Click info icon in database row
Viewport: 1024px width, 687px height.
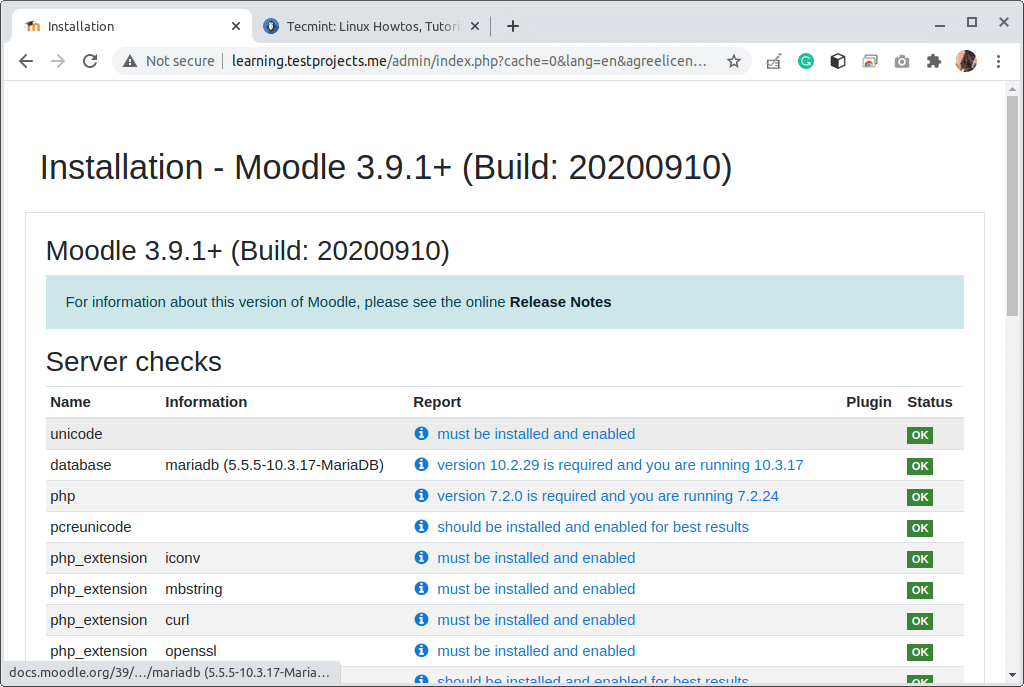tap(421, 464)
